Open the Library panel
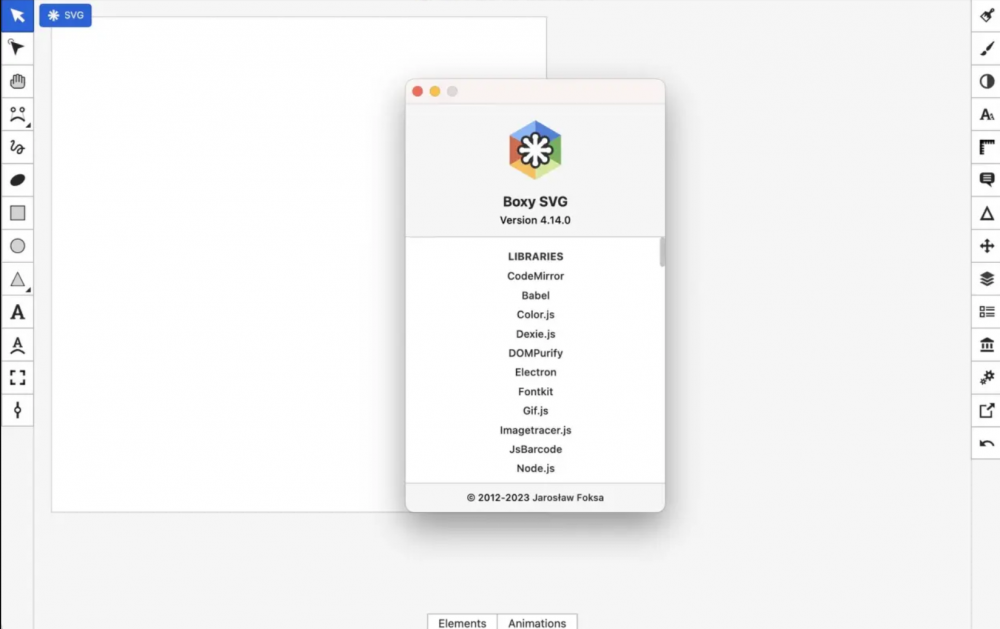Viewport: 1000px width, 629px height. (x=987, y=345)
